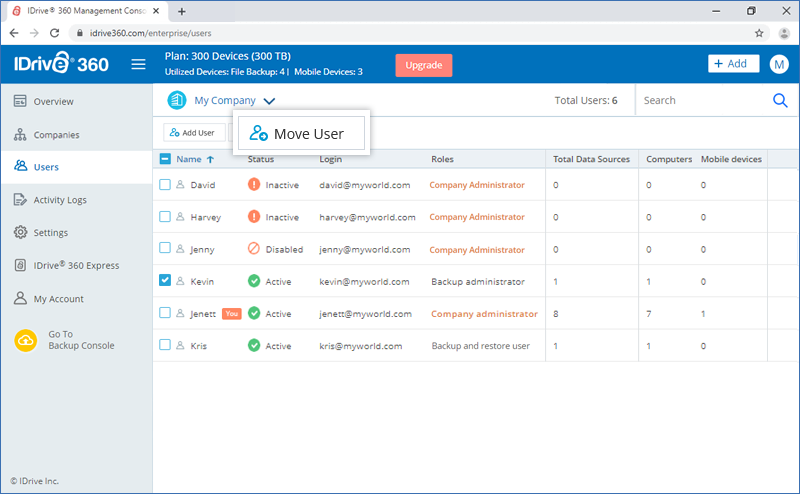
Task: Click kris@myworld.com login cell
Action: click(x=361, y=346)
